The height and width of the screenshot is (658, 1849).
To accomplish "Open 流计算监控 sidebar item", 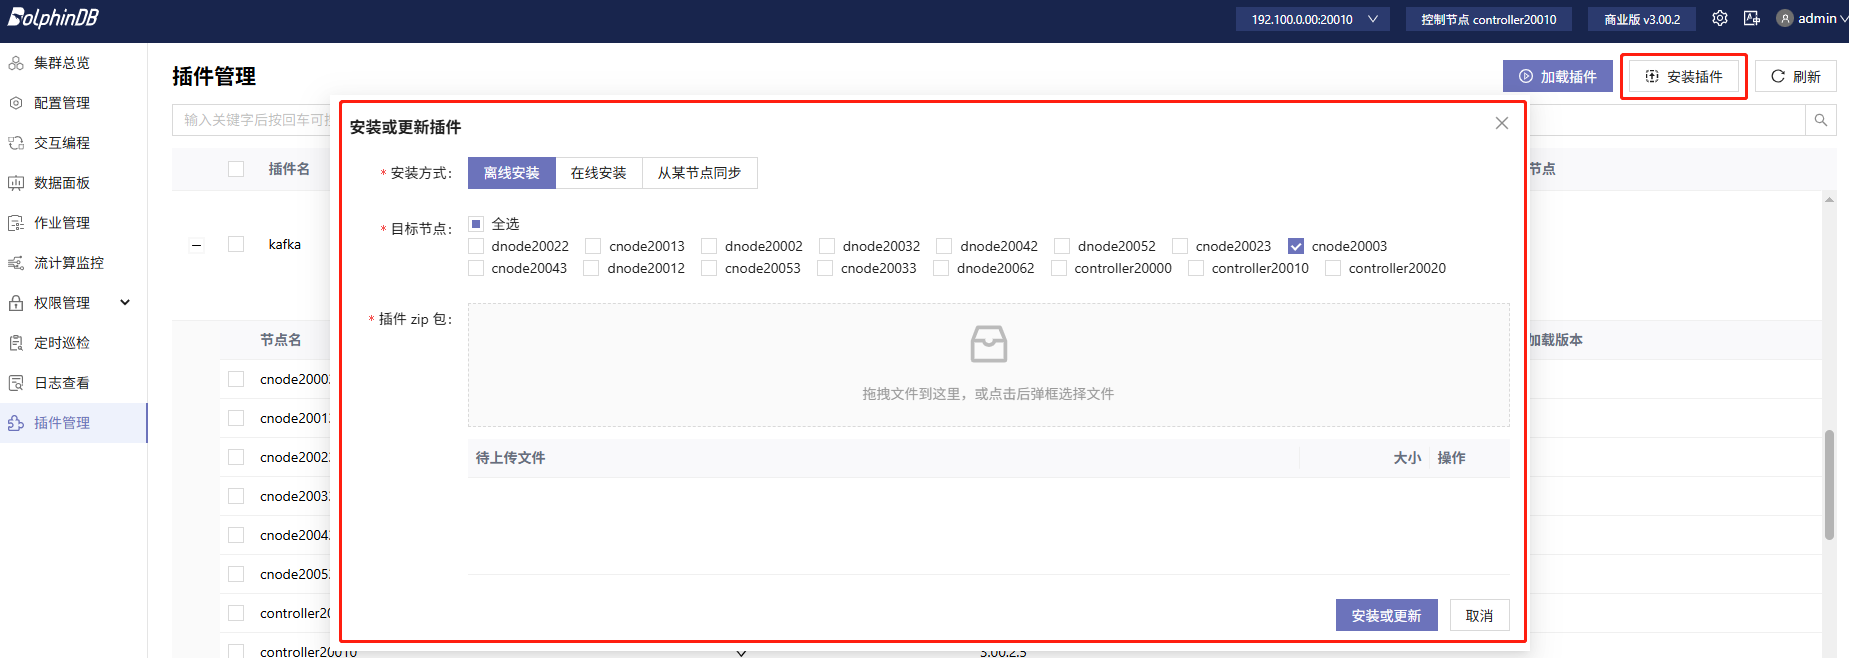I will pos(68,263).
